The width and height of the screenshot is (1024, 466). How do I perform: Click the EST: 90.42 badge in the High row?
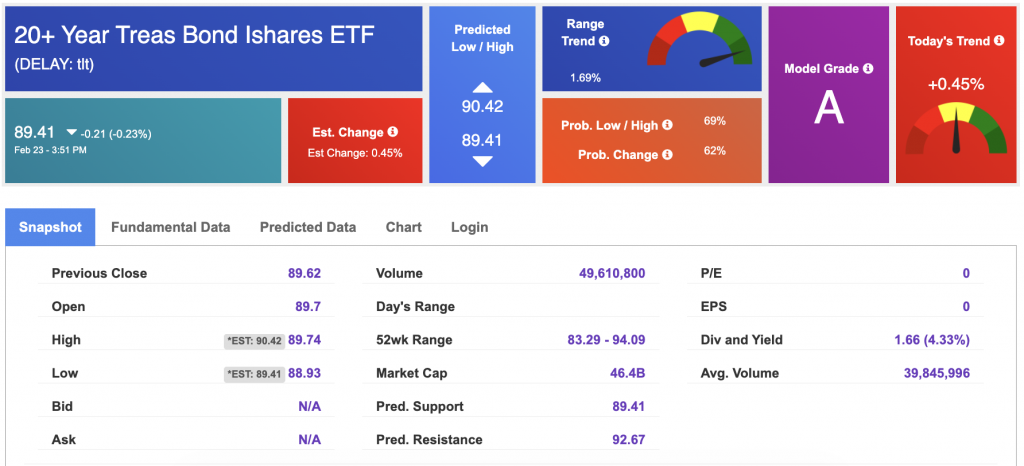[x=254, y=341]
